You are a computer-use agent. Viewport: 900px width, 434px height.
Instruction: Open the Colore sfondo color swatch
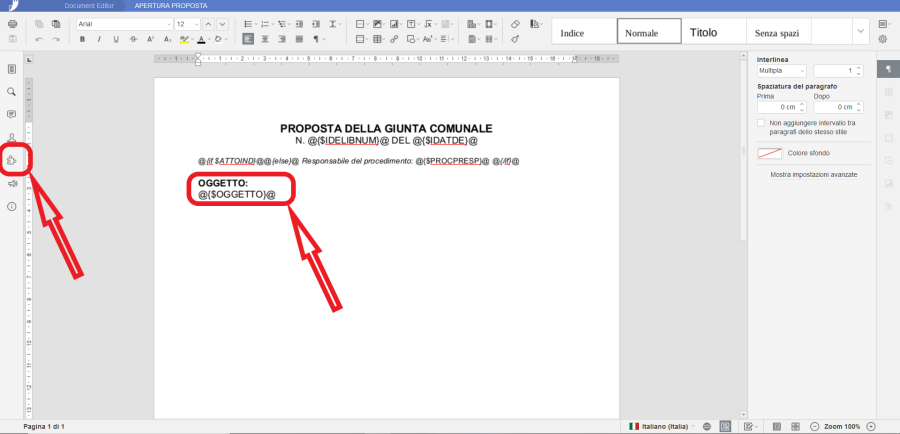coord(768,153)
